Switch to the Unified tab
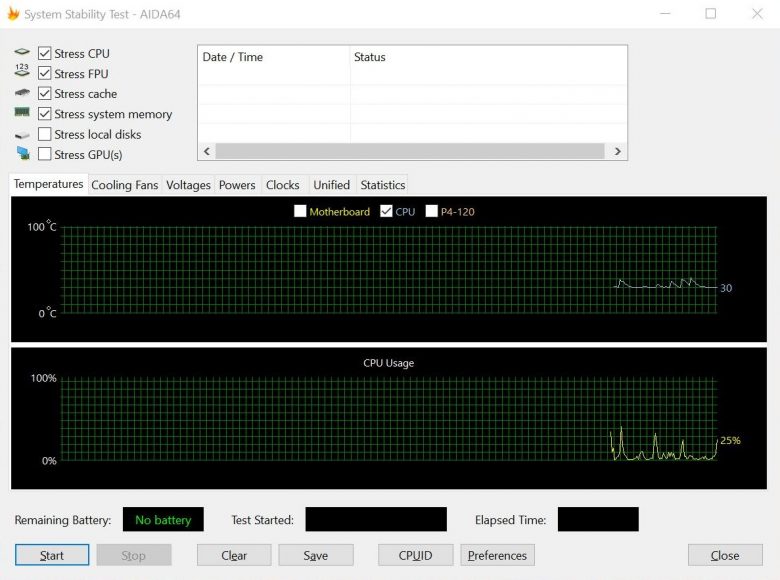The height and width of the screenshot is (580, 780). tap(331, 185)
